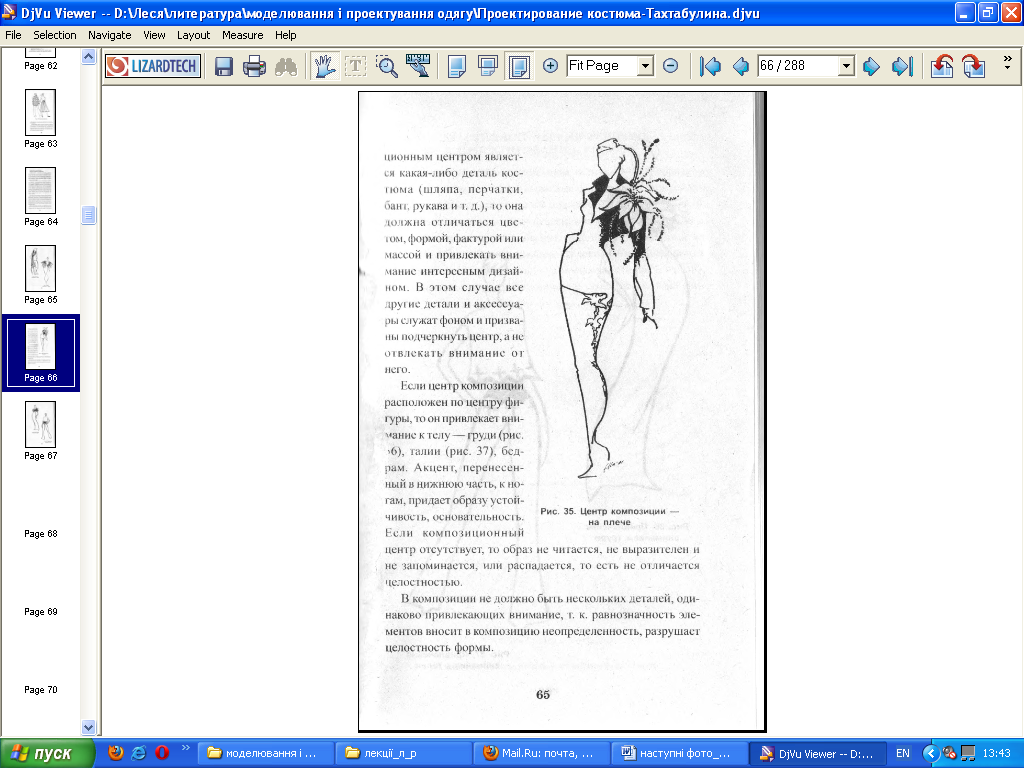
Task: Switch to наступні фото Word taskbar button
Action: pyautogui.click(x=680, y=753)
